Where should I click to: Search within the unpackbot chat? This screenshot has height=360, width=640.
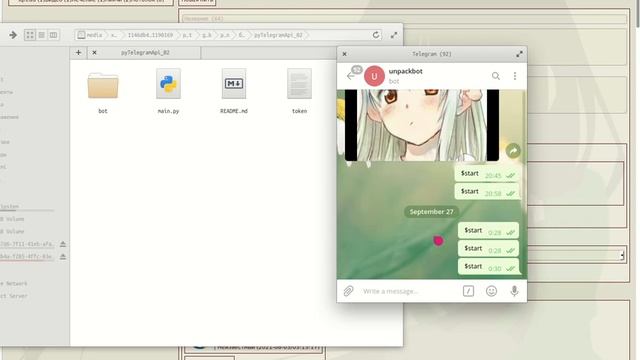[496, 76]
